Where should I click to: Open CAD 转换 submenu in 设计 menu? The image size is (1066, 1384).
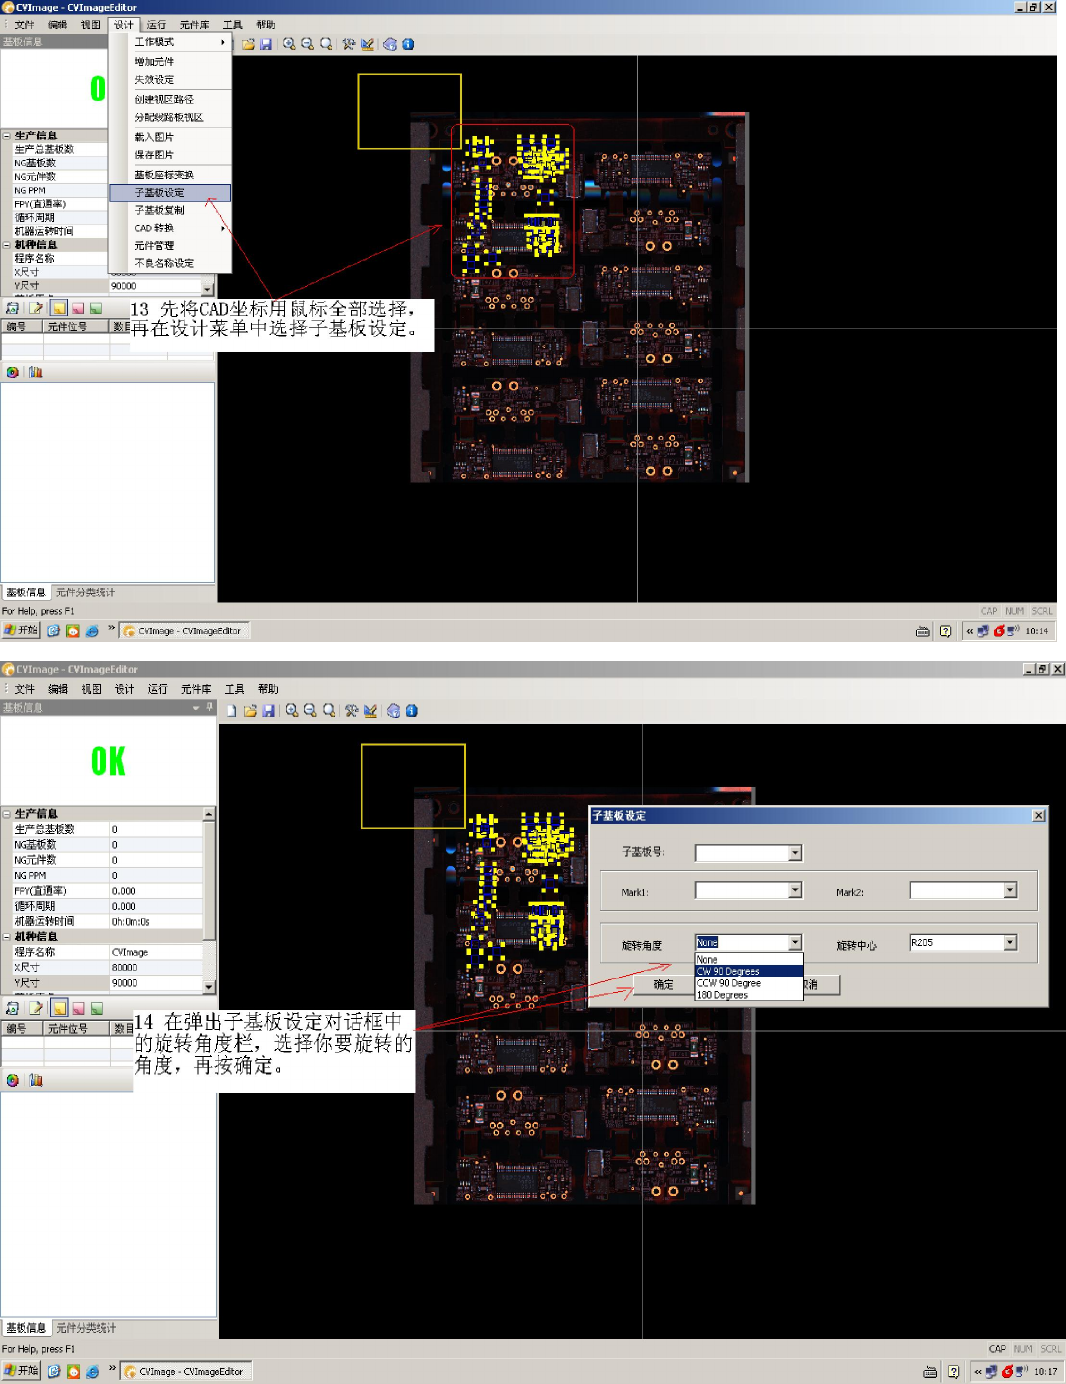click(x=170, y=228)
